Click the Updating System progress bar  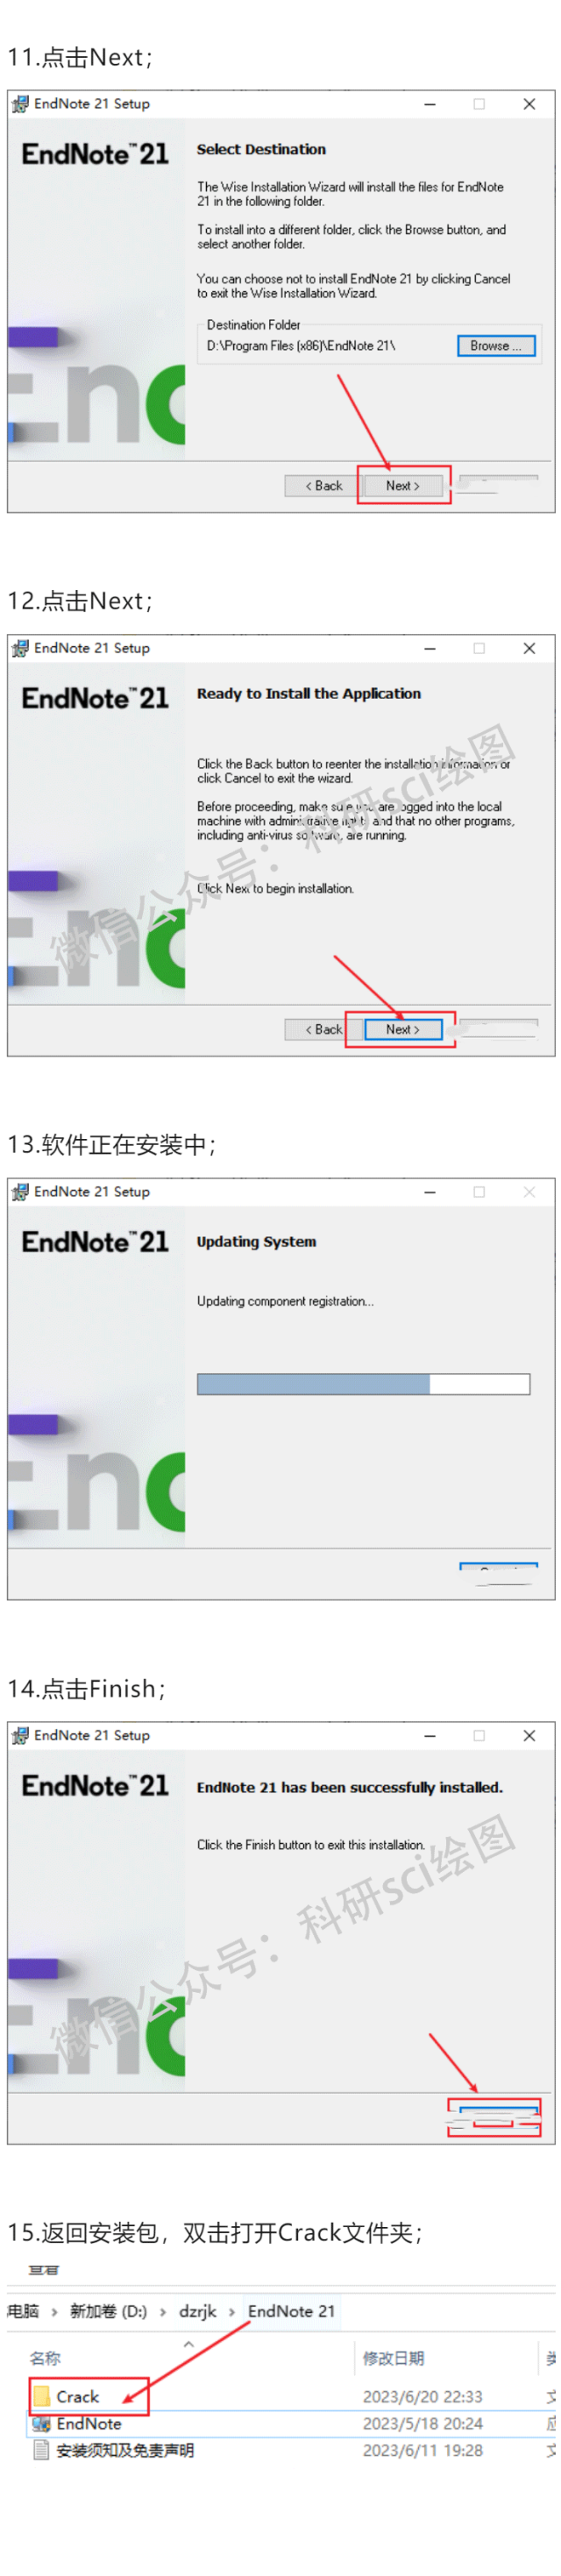click(x=363, y=1384)
